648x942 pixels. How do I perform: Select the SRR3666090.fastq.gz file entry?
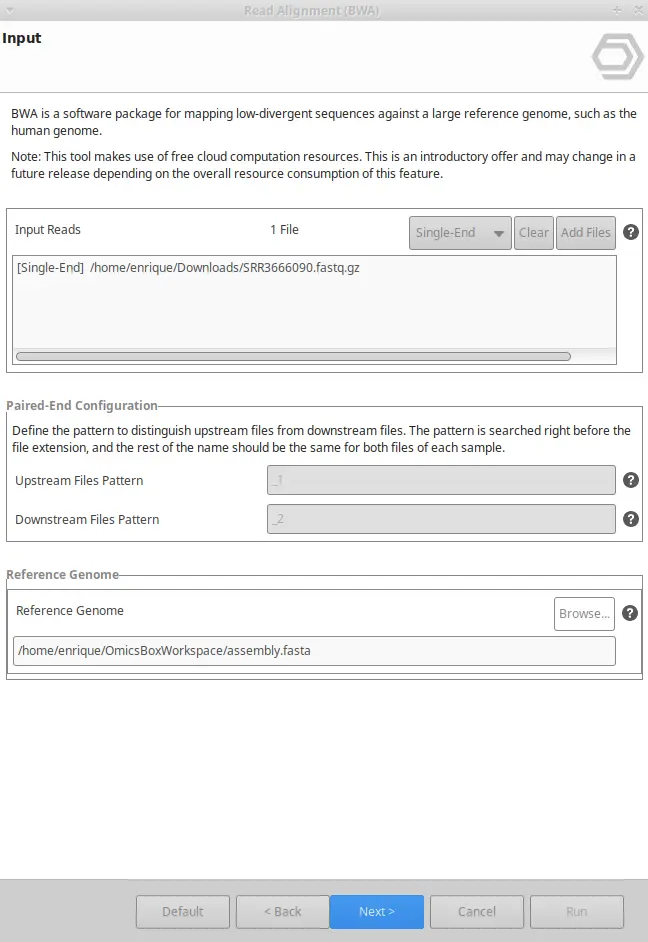point(188,268)
